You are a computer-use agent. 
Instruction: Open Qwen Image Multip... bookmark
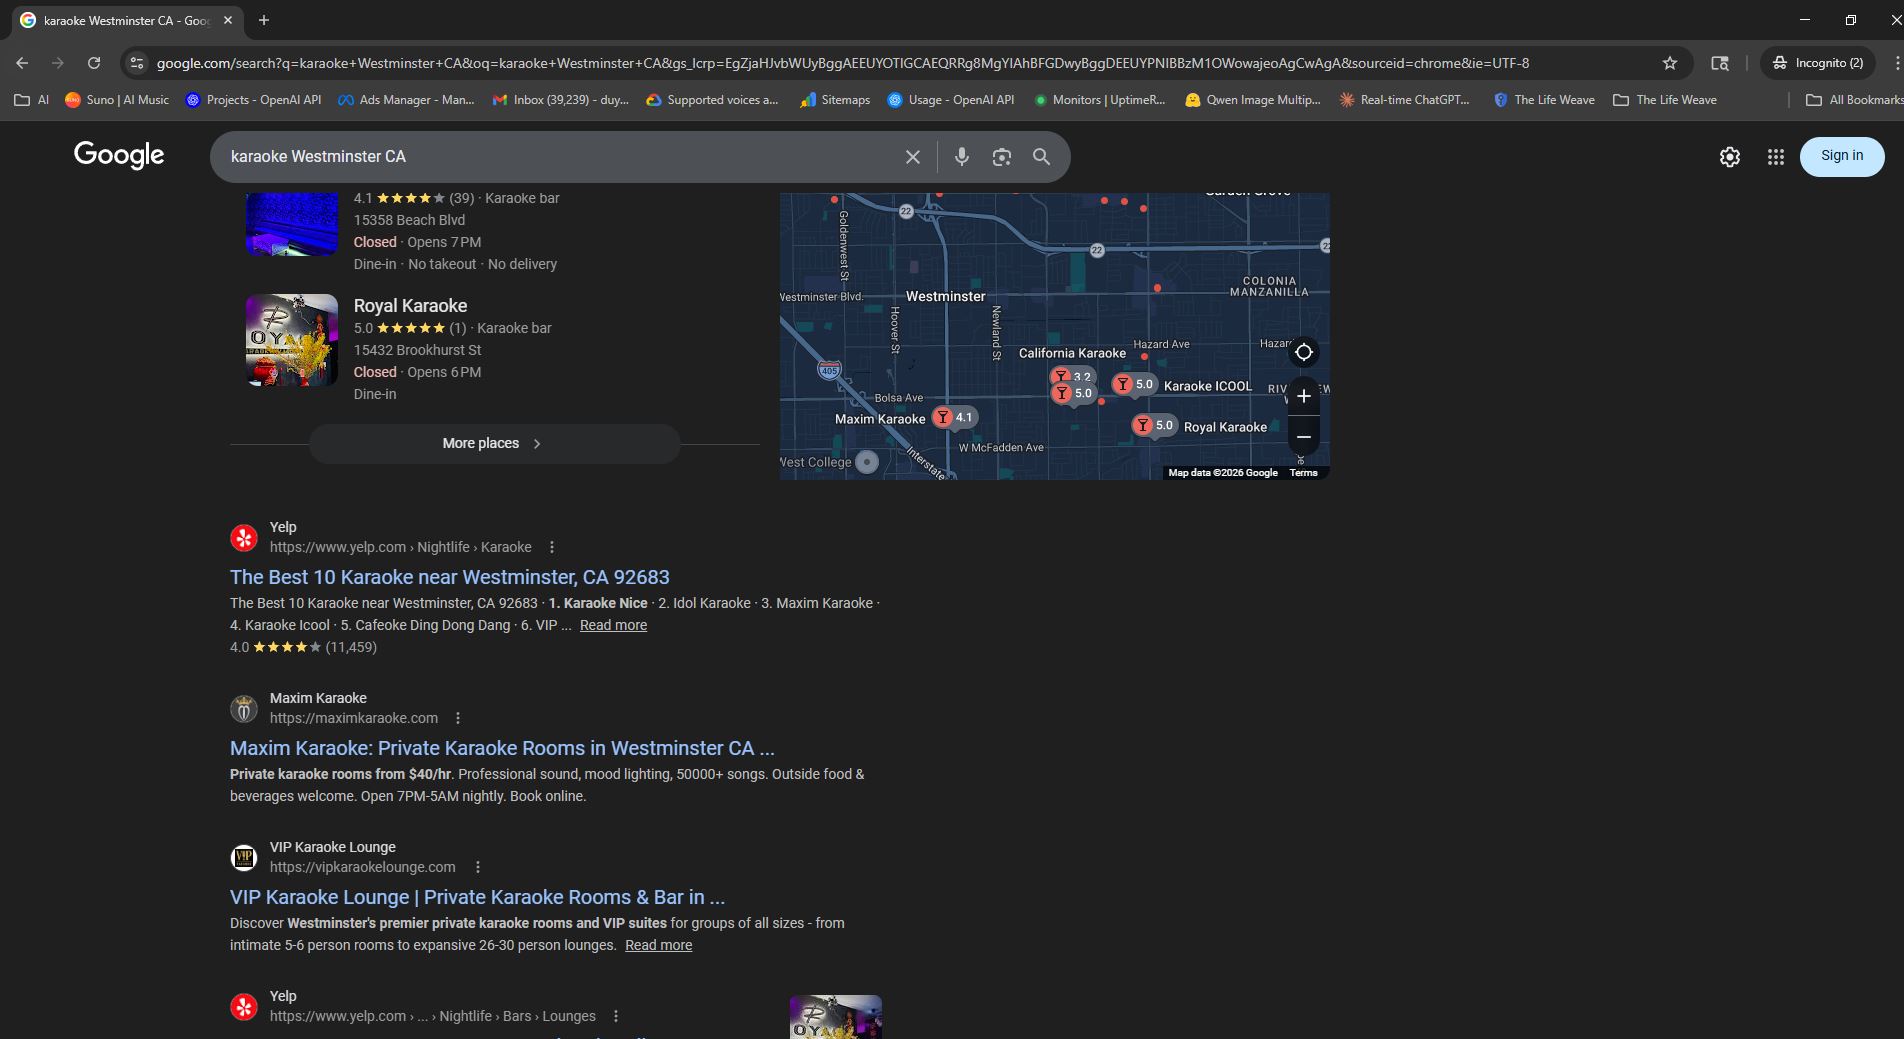1252,100
